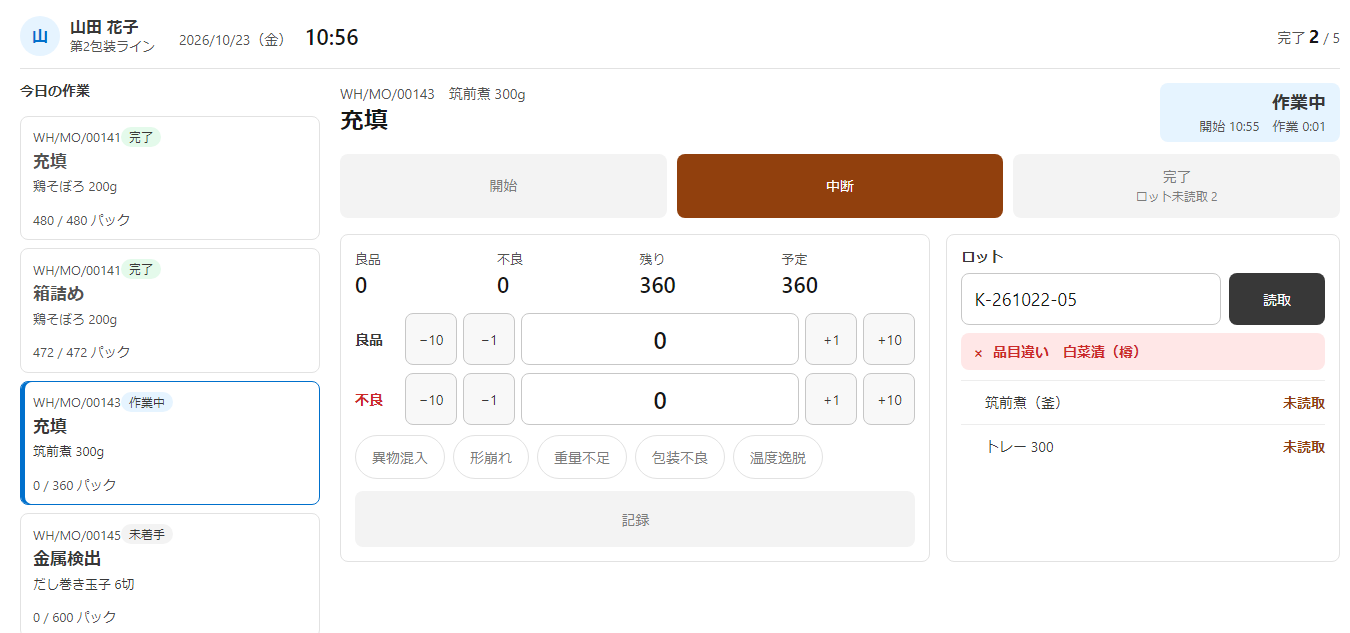1350x633 pixels.
Task: Click the 読取 lot scan button
Action: 1277,299
